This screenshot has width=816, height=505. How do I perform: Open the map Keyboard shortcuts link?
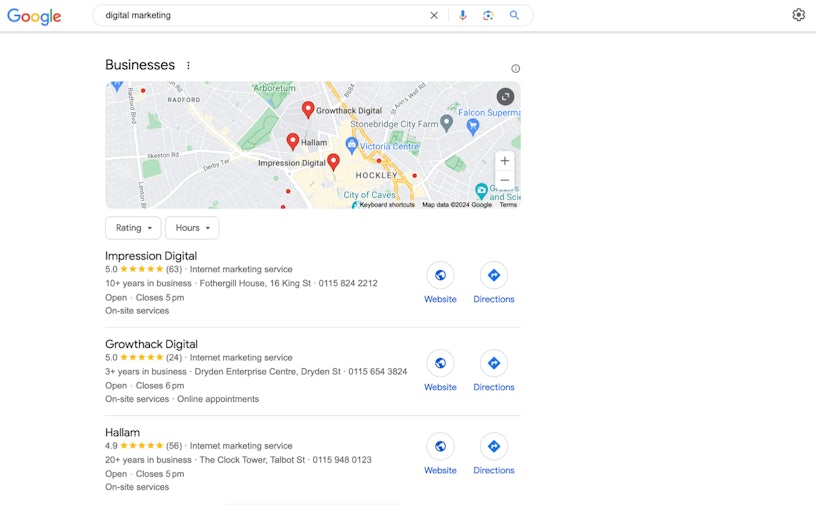coord(386,205)
